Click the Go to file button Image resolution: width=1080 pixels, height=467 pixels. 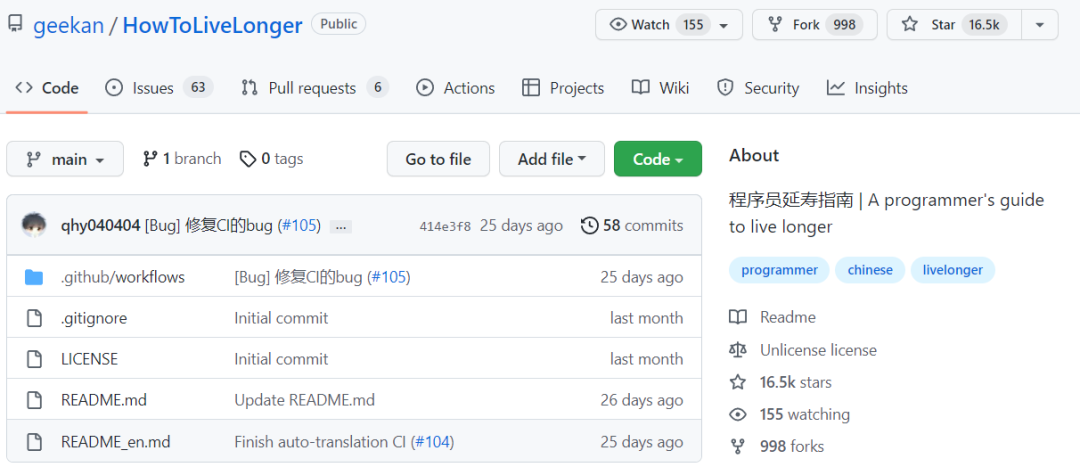pos(438,159)
